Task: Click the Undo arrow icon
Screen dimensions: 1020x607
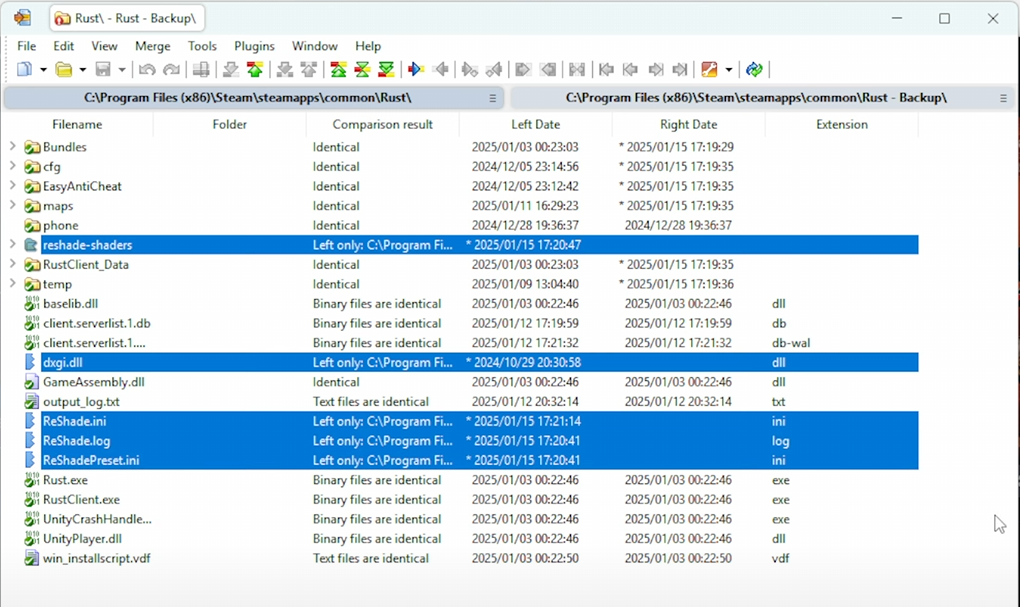Action: tap(147, 69)
